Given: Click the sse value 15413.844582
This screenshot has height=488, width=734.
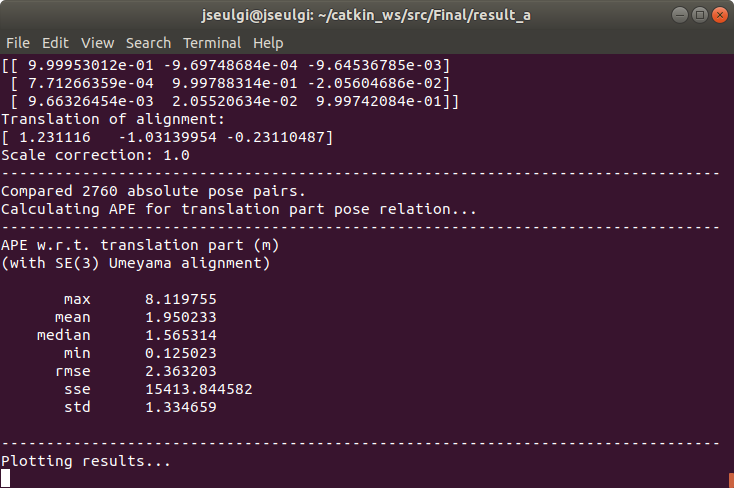Looking at the screenshot, I should tap(199, 389).
